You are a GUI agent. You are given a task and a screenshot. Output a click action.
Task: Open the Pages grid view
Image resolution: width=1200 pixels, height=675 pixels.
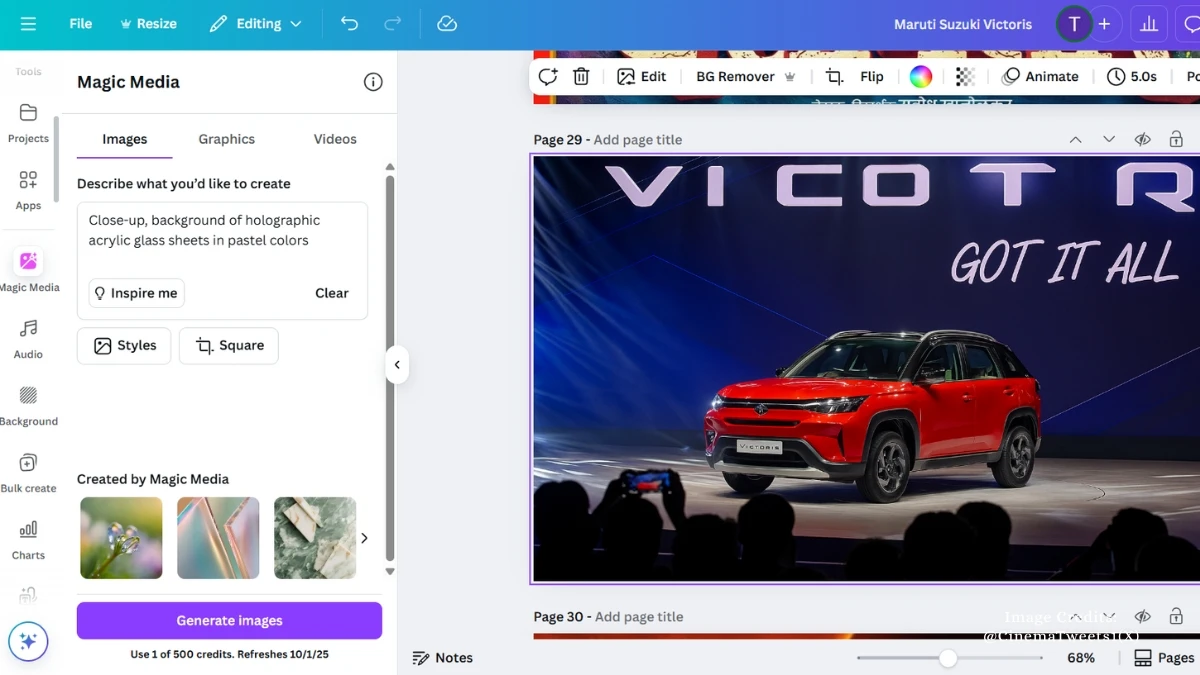coord(1165,658)
